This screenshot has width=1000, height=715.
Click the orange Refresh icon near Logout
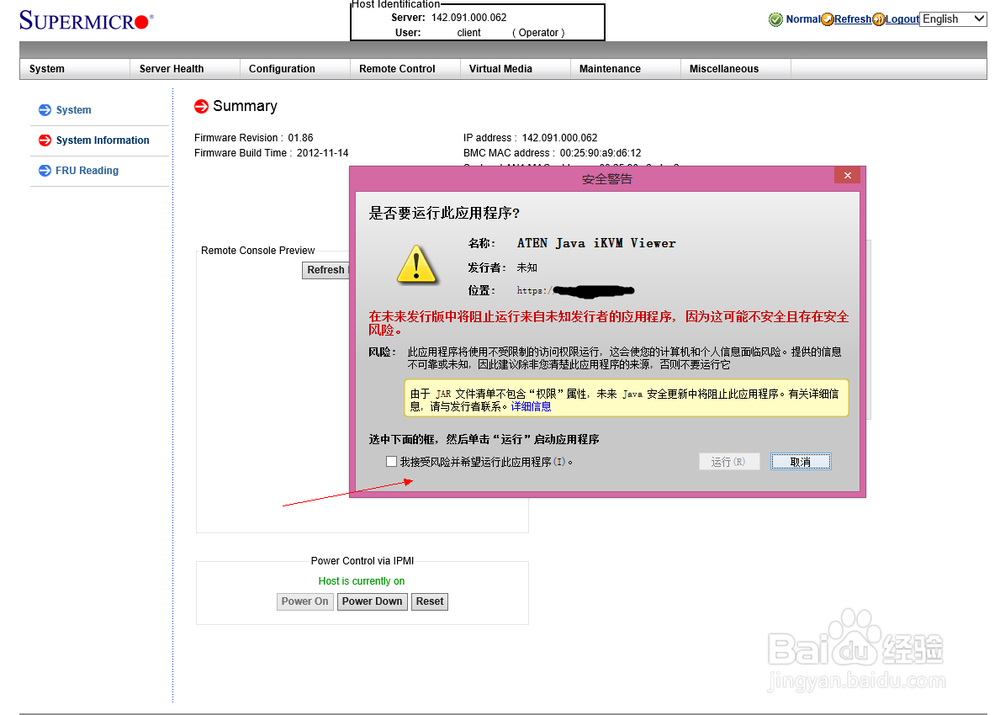[827, 19]
